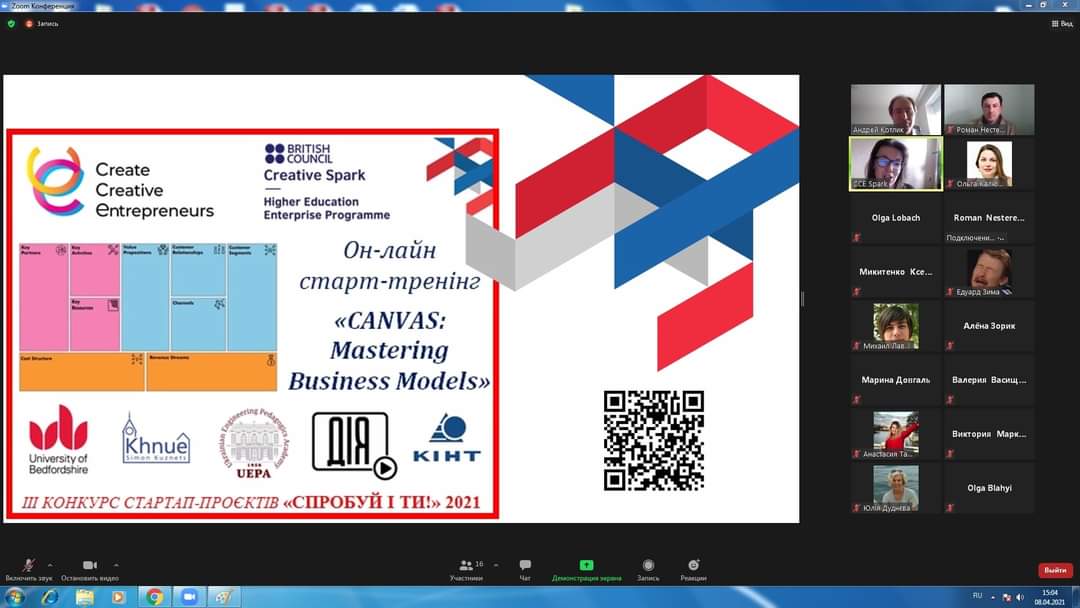This screenshot has height=608, width=1080.
Task: Open Windows Media Player from taskbar
Action: point(118,597)
